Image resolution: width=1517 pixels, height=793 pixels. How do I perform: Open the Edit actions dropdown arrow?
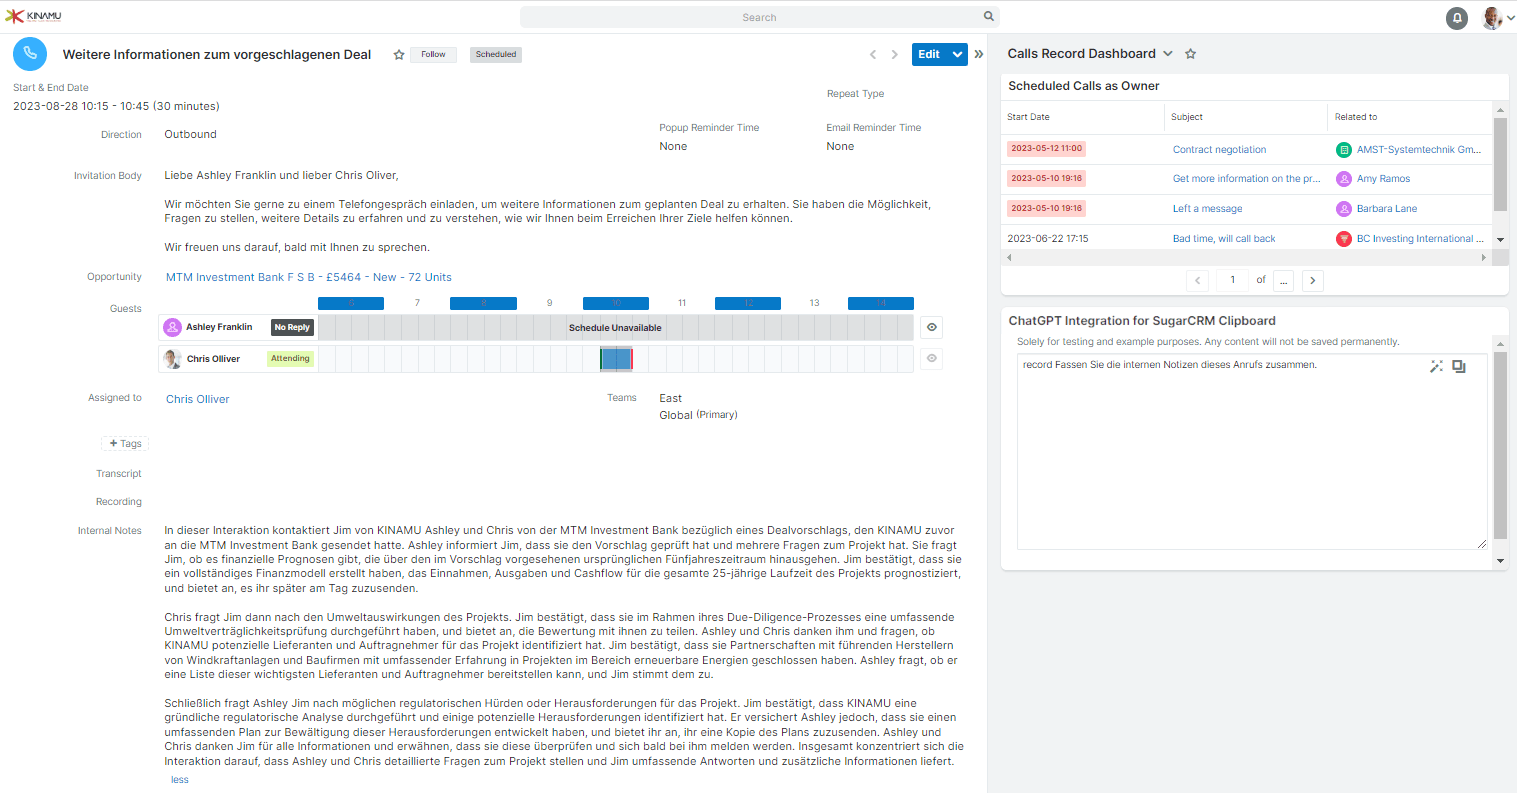click(957, 54)
